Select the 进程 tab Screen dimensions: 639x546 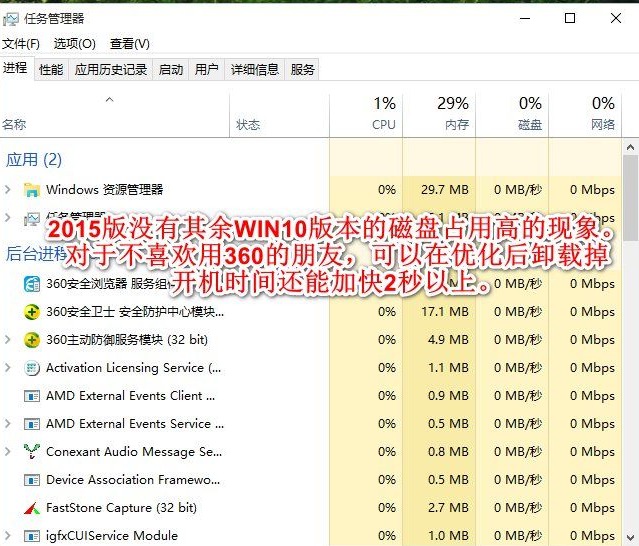(x=15, y=68)
